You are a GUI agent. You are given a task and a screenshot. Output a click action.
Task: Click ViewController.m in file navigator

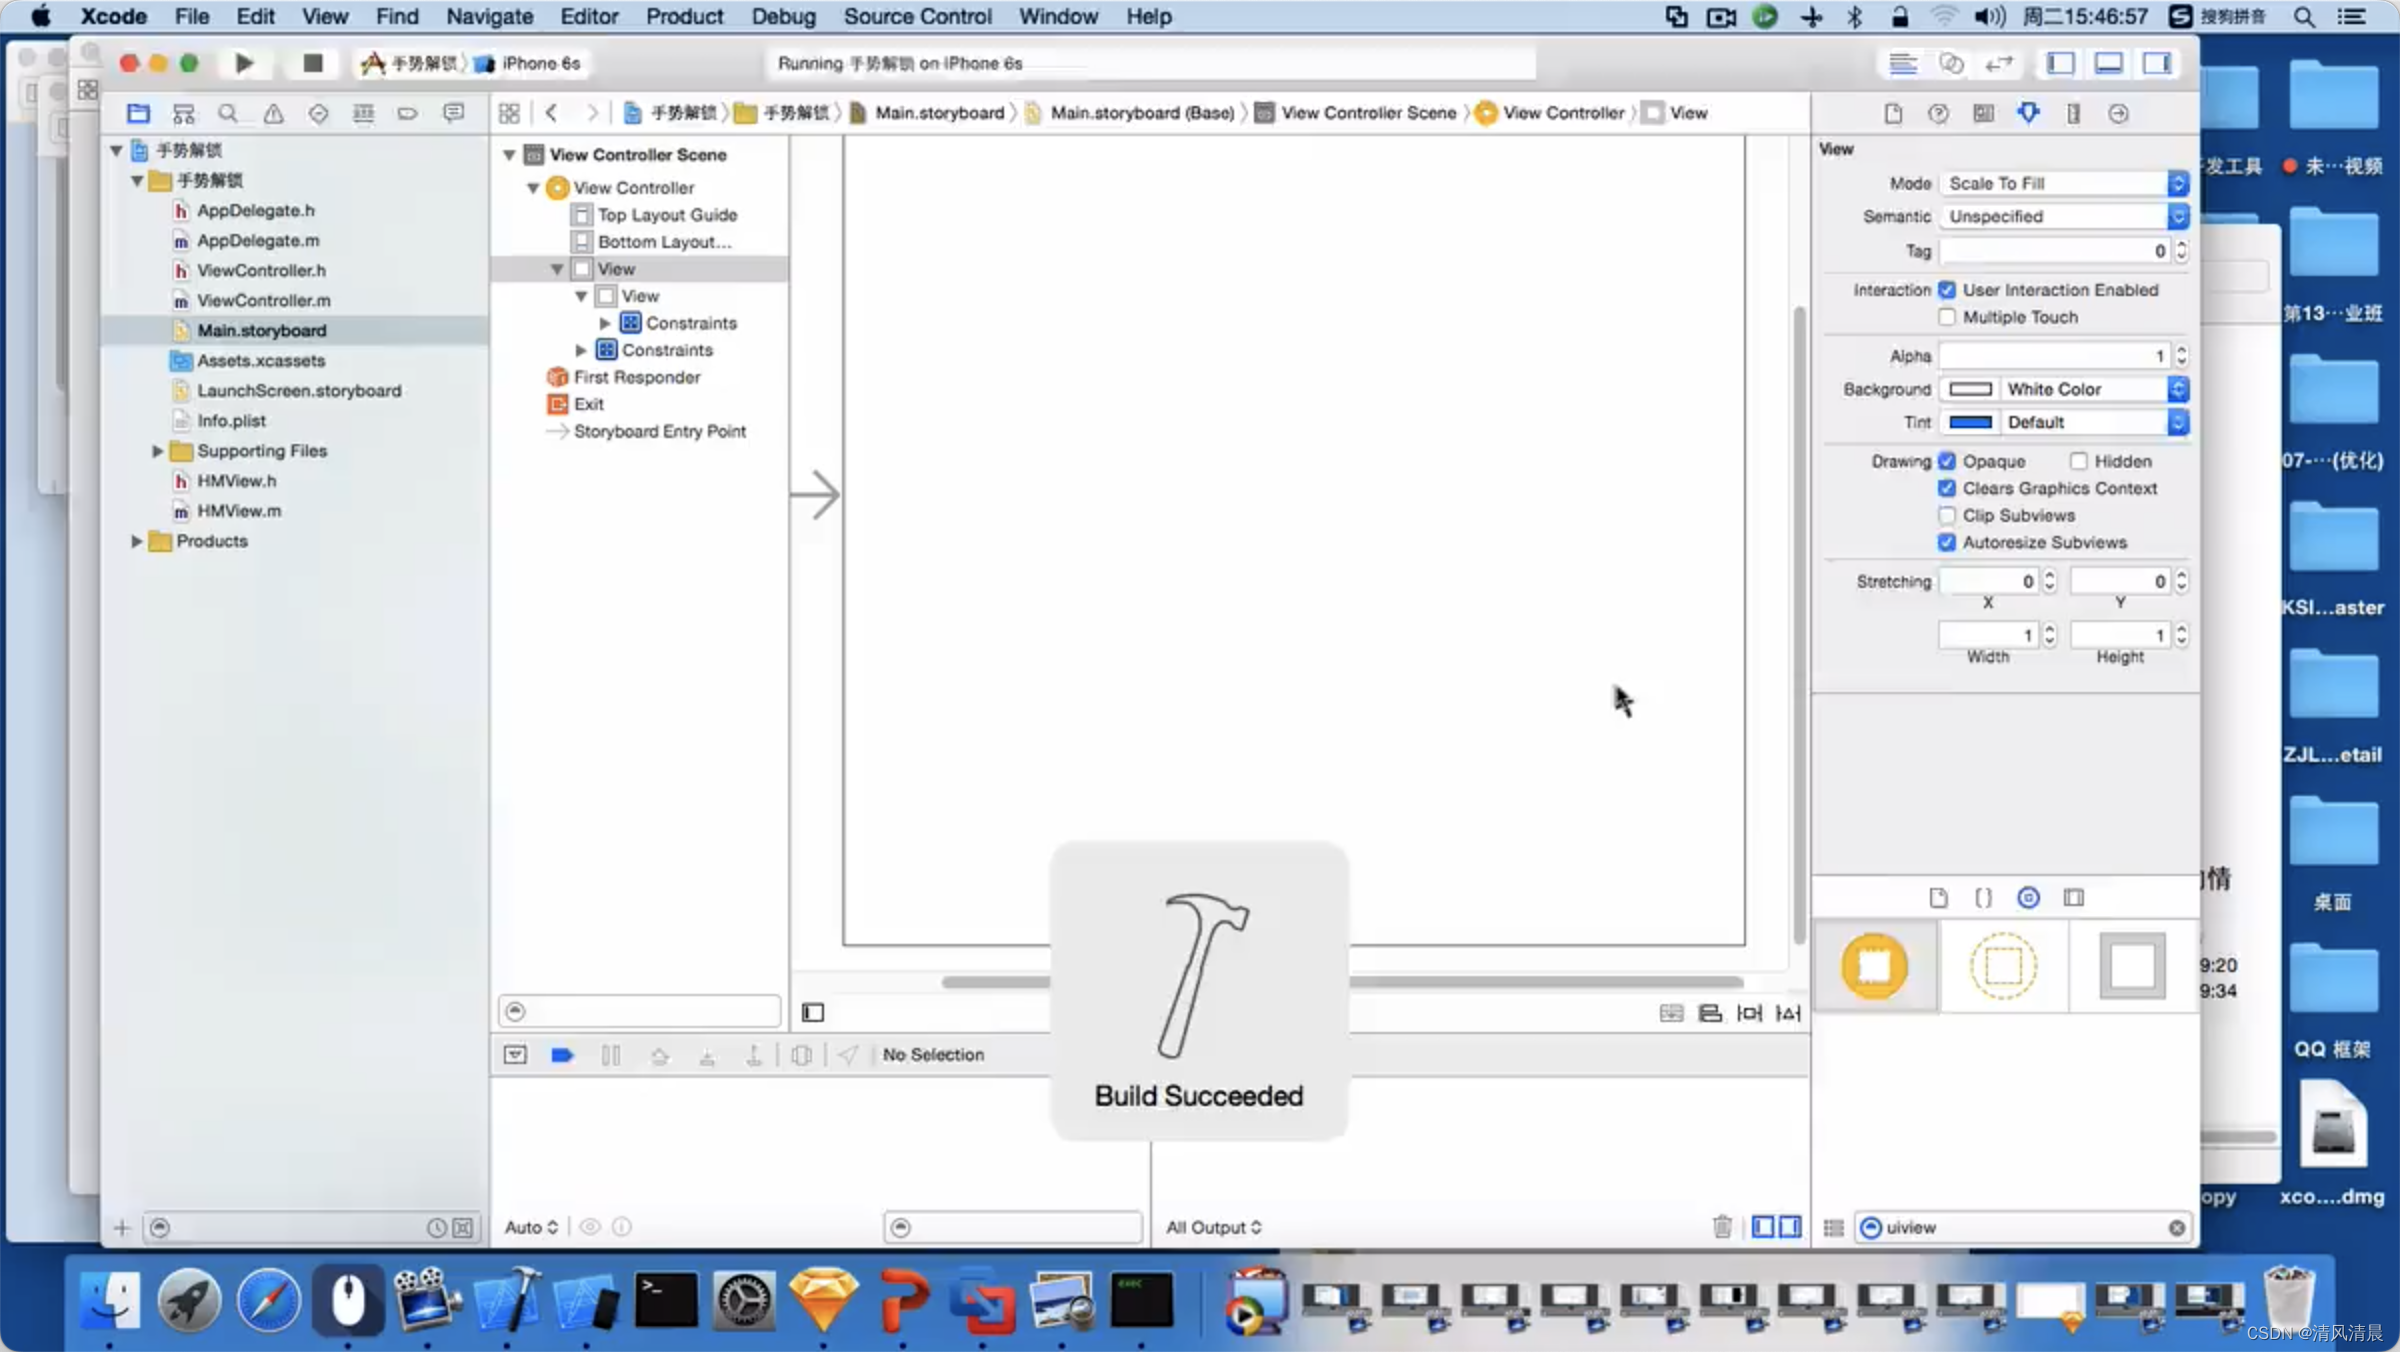(x=264, y=300)
